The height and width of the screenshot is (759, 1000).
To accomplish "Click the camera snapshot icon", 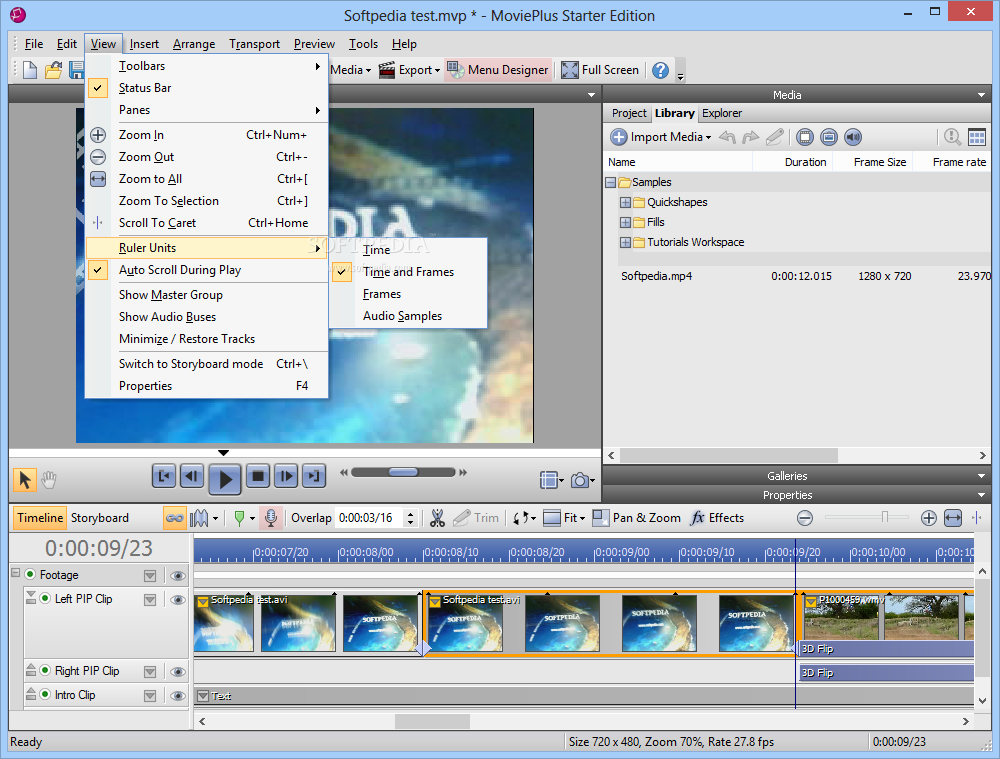I will (x=580, y=480).
